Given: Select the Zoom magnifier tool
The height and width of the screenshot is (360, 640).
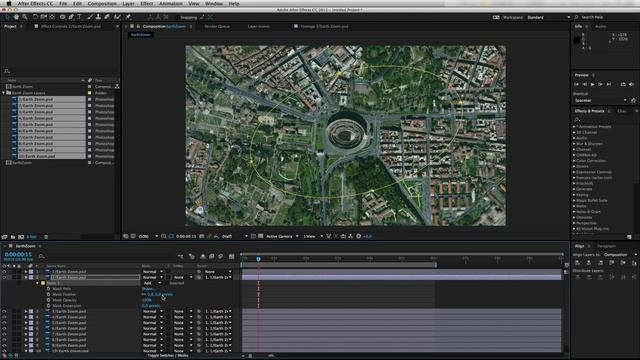Looking at the screenshot, I should (x=25, y=17).
